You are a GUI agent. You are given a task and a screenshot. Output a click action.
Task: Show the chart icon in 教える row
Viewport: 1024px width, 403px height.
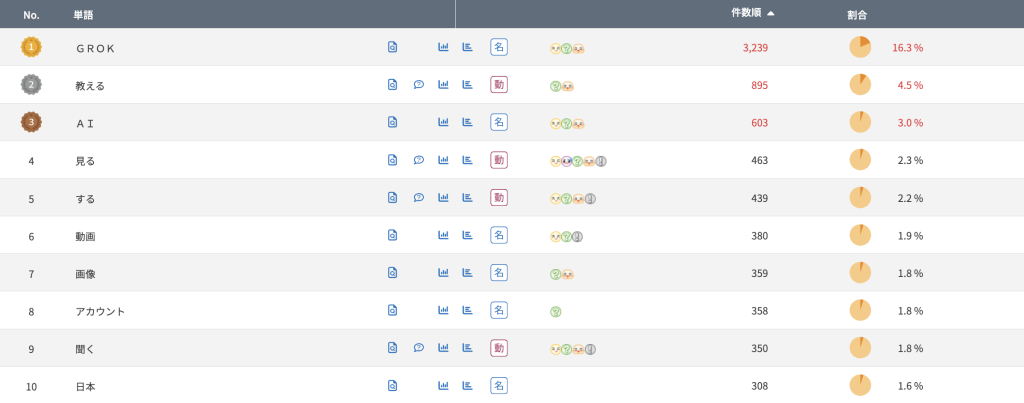(x=443, y=84)
